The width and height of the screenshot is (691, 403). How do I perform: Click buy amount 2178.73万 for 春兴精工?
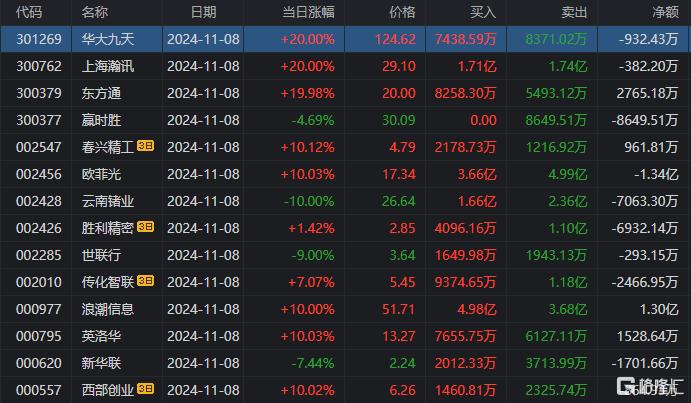coord(465,147)
